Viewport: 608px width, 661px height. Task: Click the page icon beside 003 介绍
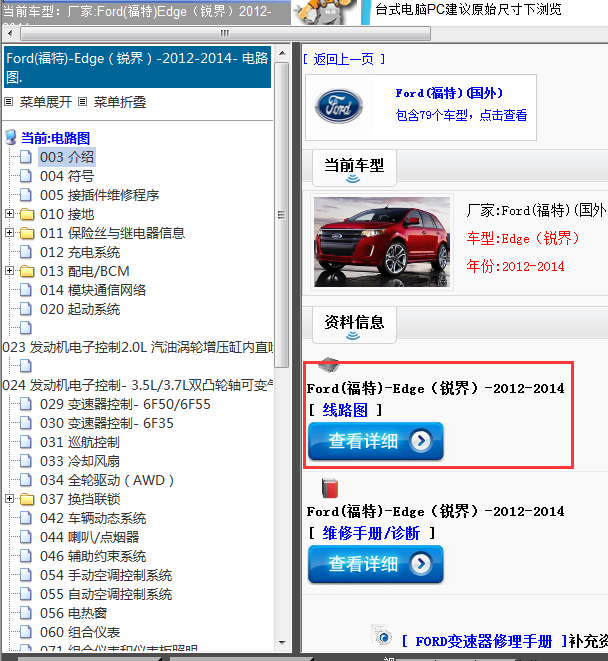click(x=26, y=157)
